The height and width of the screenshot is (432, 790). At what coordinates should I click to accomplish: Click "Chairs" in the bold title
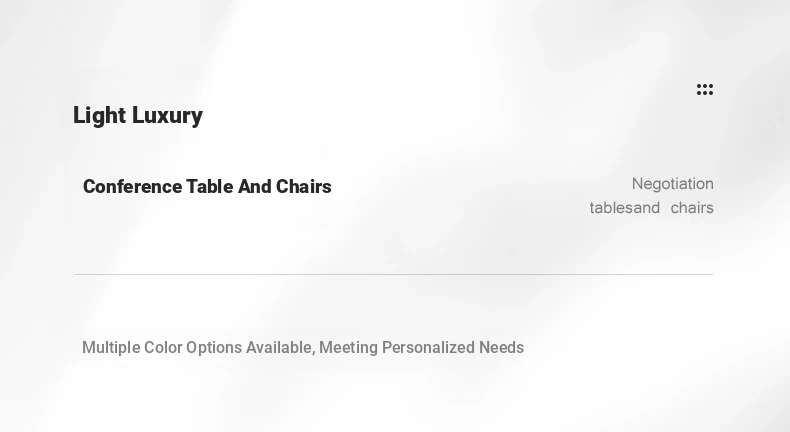click(304, 187)
